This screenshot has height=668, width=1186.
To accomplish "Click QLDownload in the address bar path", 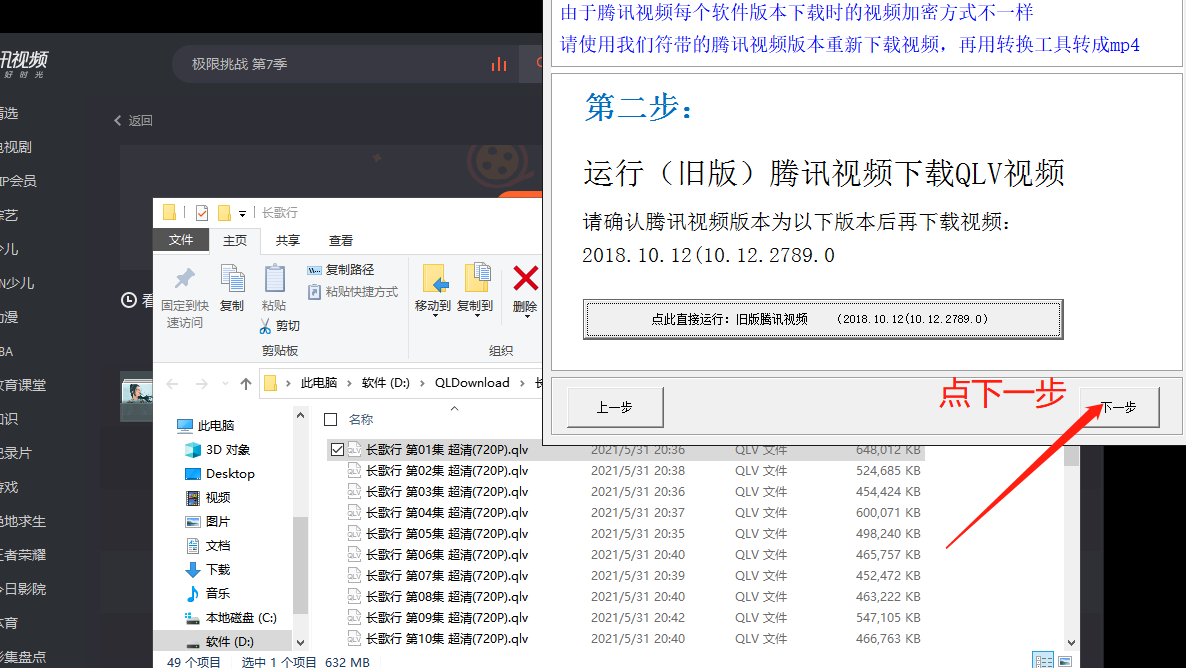I will [x=472, y=383].
